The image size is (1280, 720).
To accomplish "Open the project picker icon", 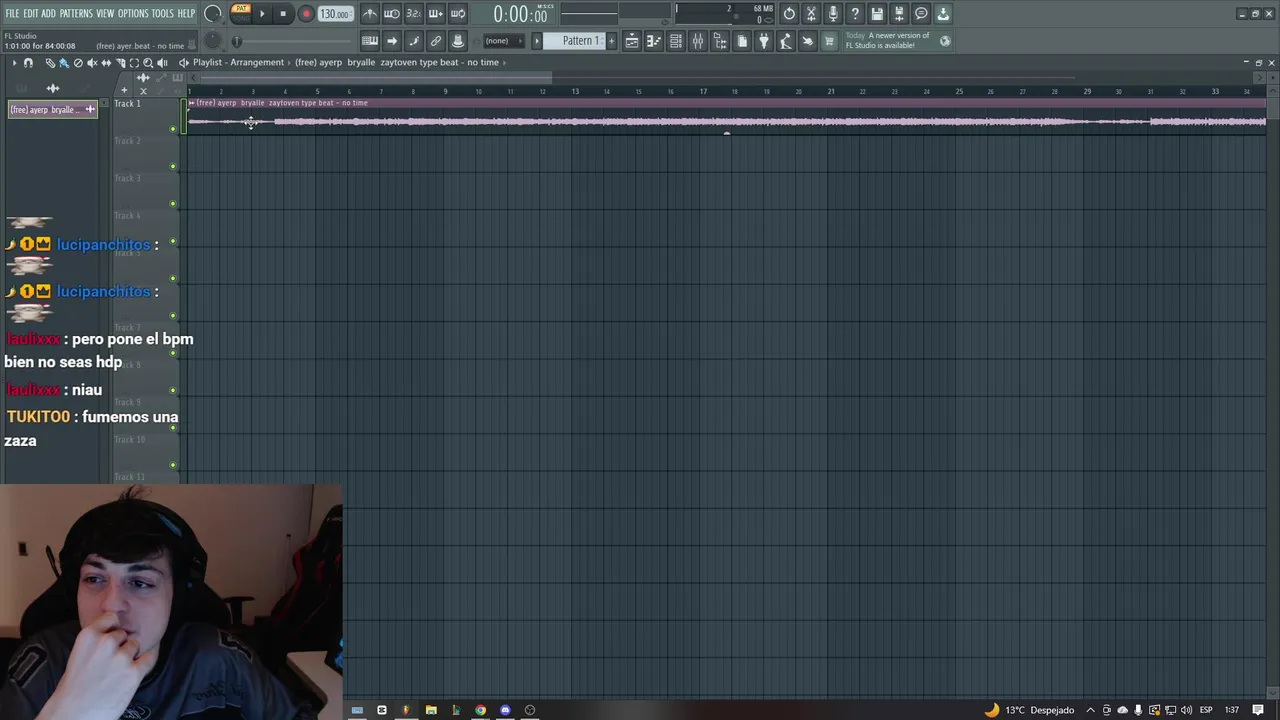I will tap(742, 41).
